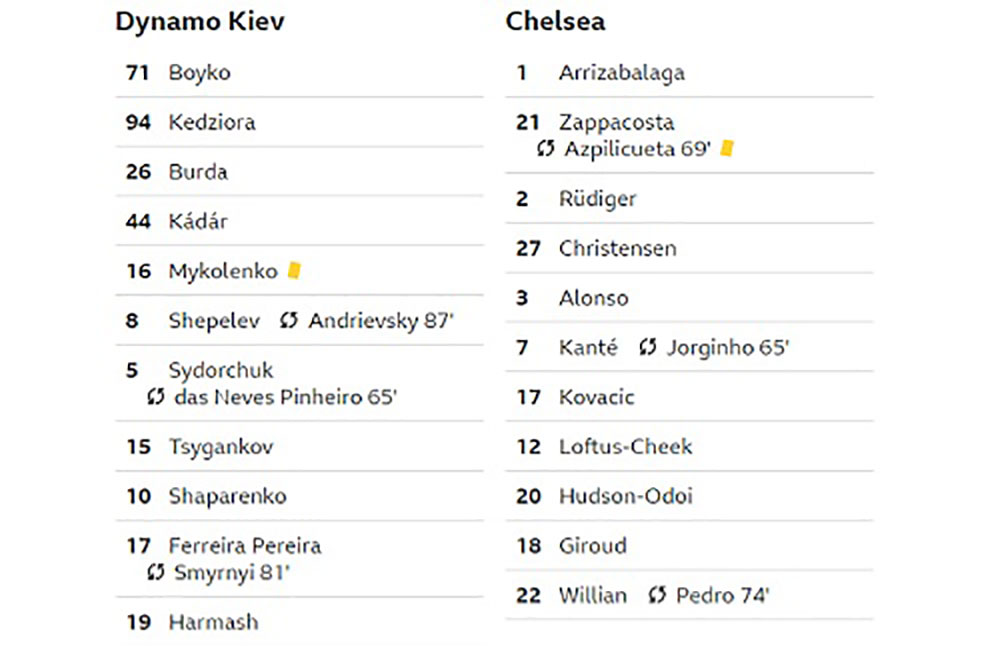The height and width of the screenshot is (646, 1000).
Task: Click on Kedziora number 94
Action: point(299,122)
